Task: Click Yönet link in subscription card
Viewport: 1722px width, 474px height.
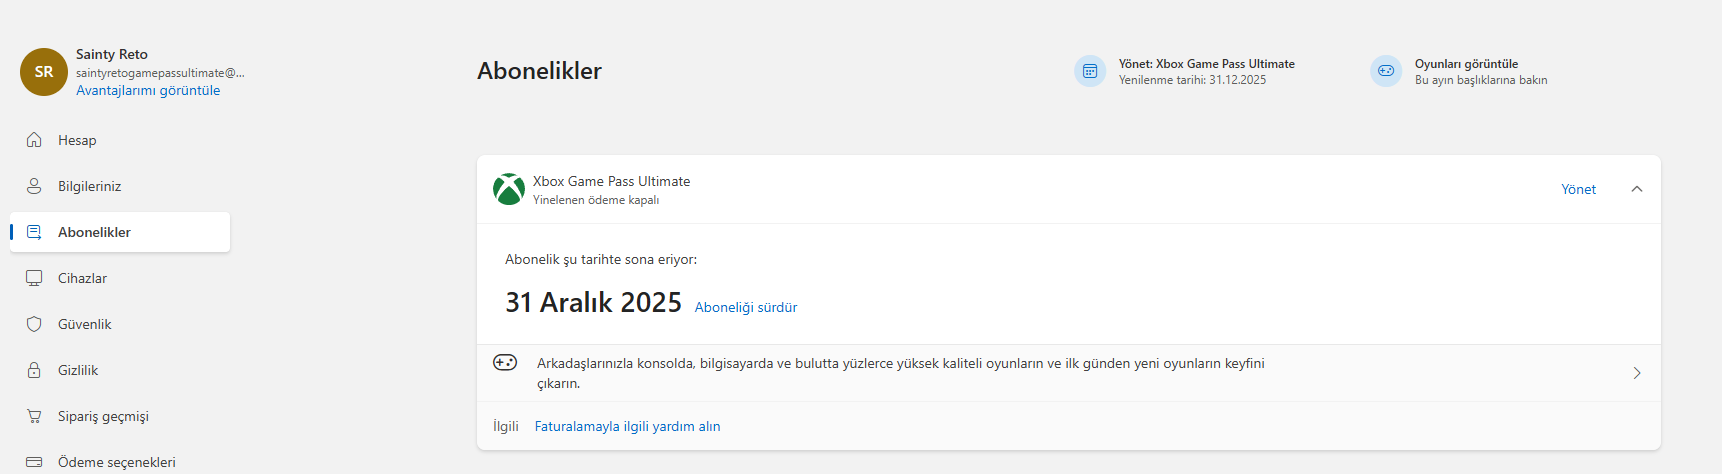Action: tap(1578, 189)
